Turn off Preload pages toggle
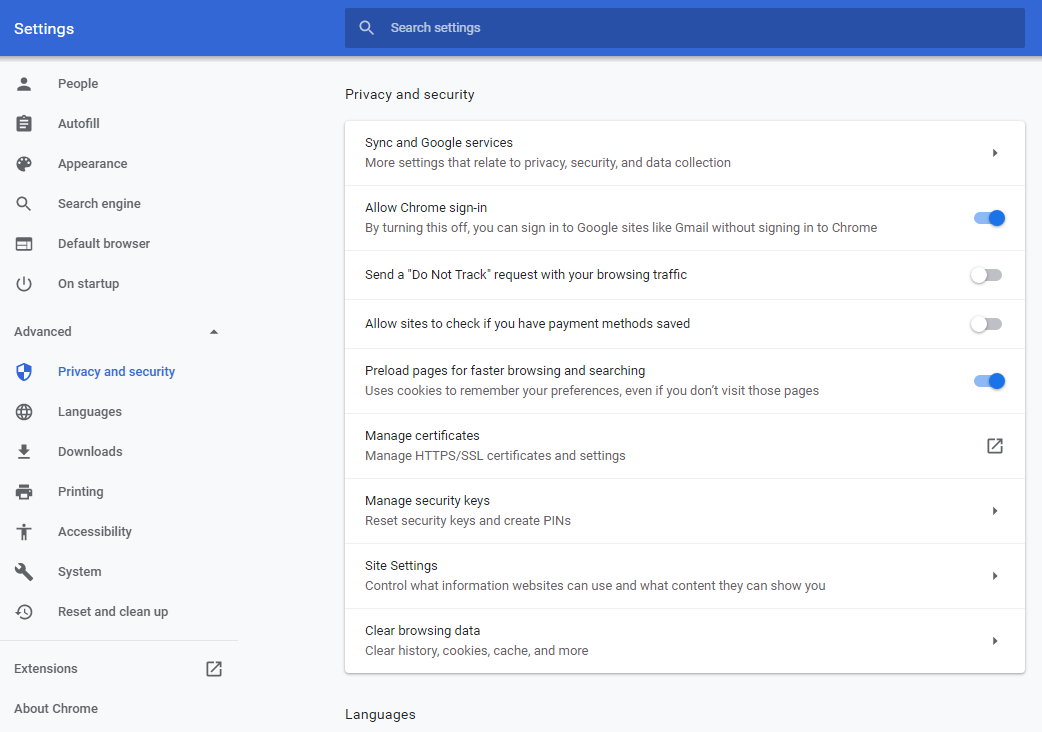The height and width of the screenshot is (732, 1042). [x=989, y=381]
